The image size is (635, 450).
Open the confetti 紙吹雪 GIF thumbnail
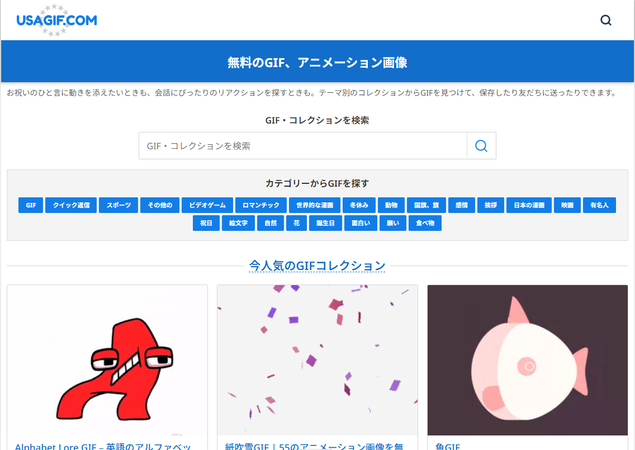(318, 360)
